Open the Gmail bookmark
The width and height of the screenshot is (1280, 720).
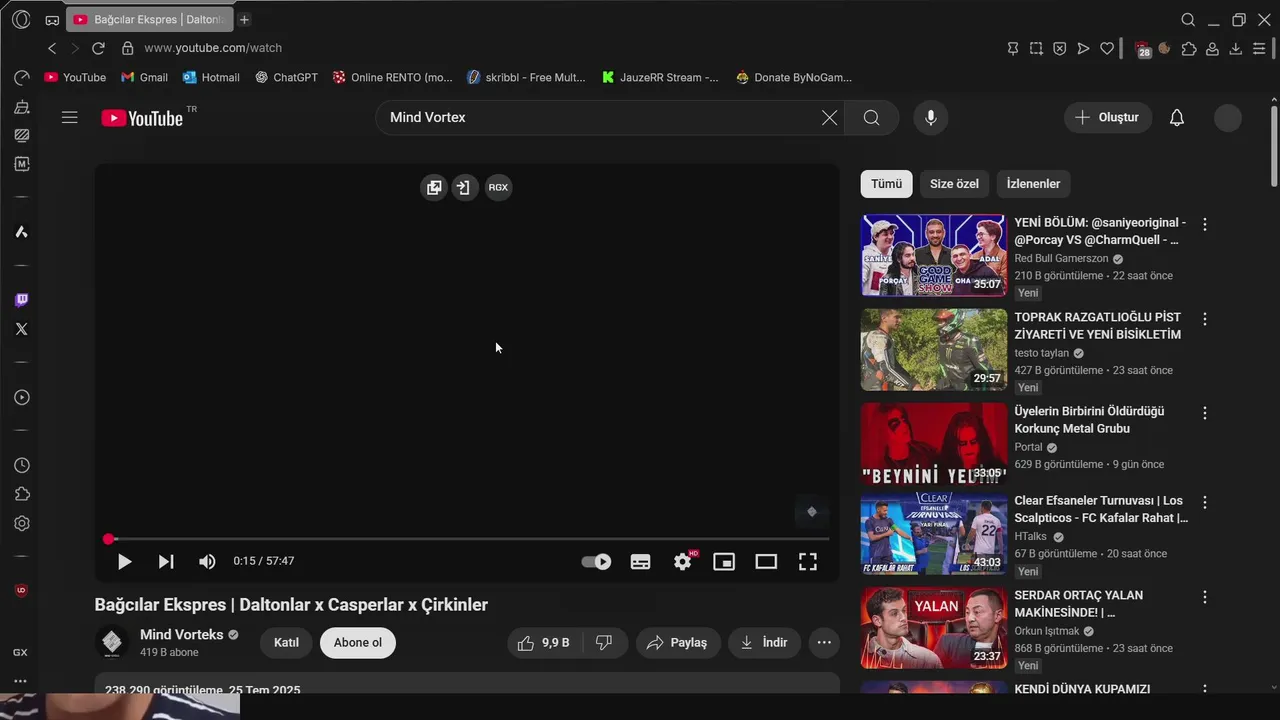(144, 77)
